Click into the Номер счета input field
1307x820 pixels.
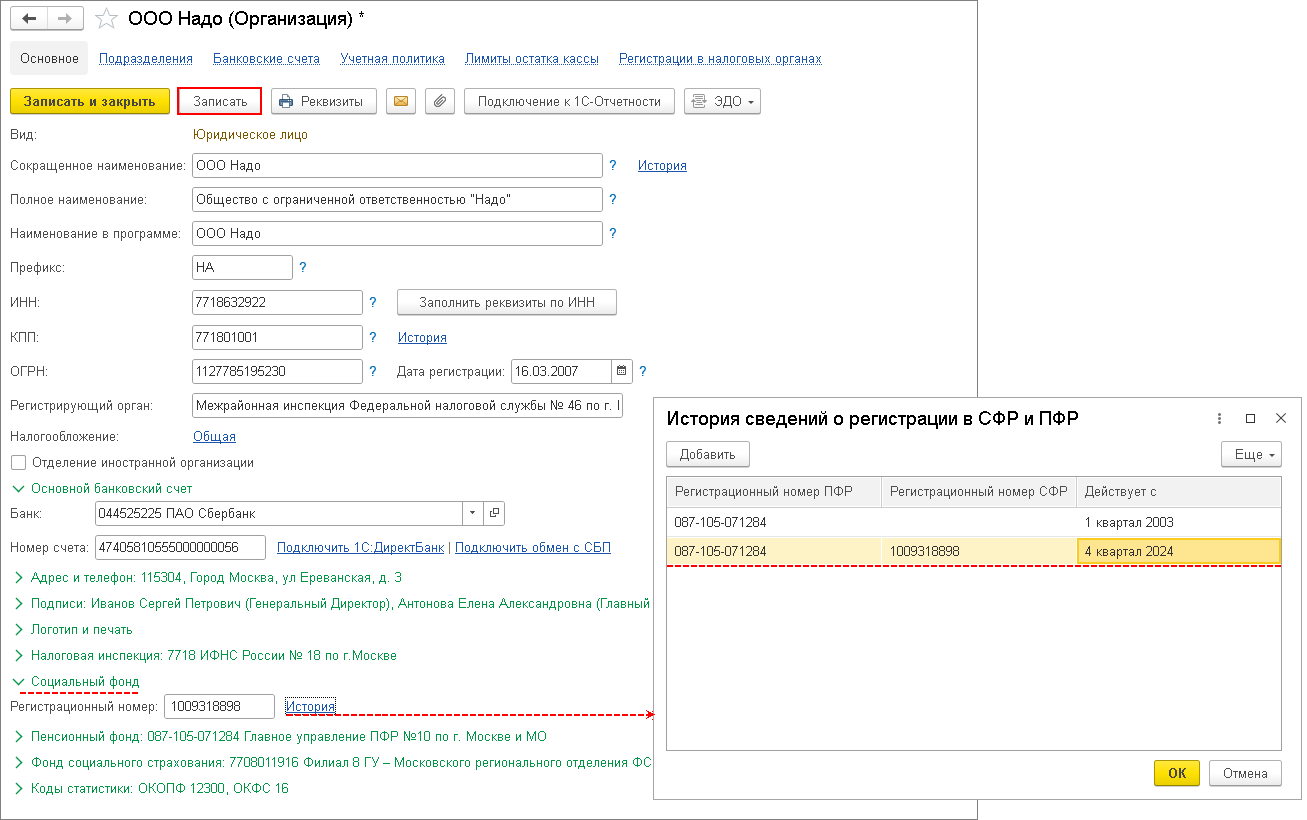pyautogui.click(x=180, y=547)
